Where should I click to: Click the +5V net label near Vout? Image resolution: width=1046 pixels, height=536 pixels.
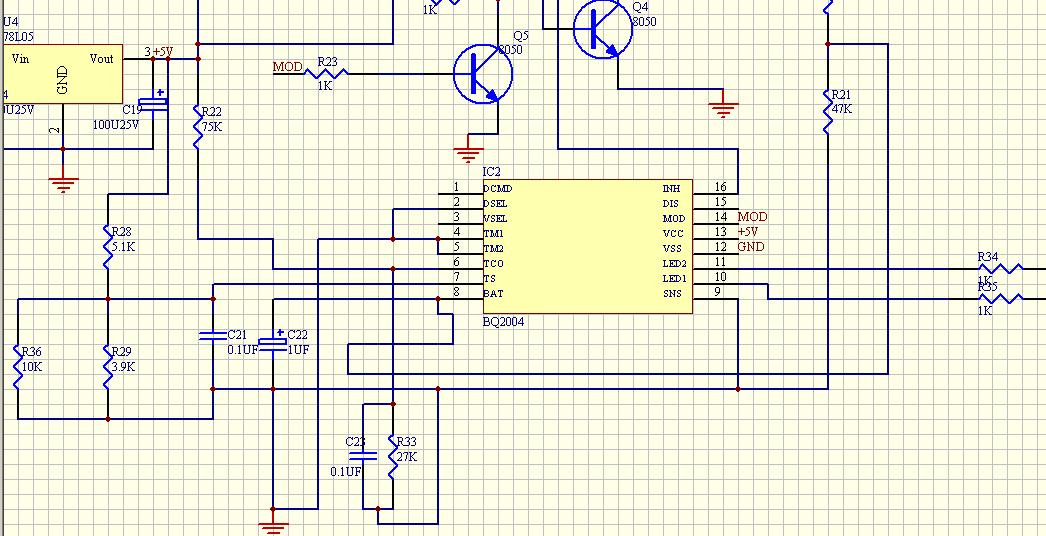[x=163, y=51]
